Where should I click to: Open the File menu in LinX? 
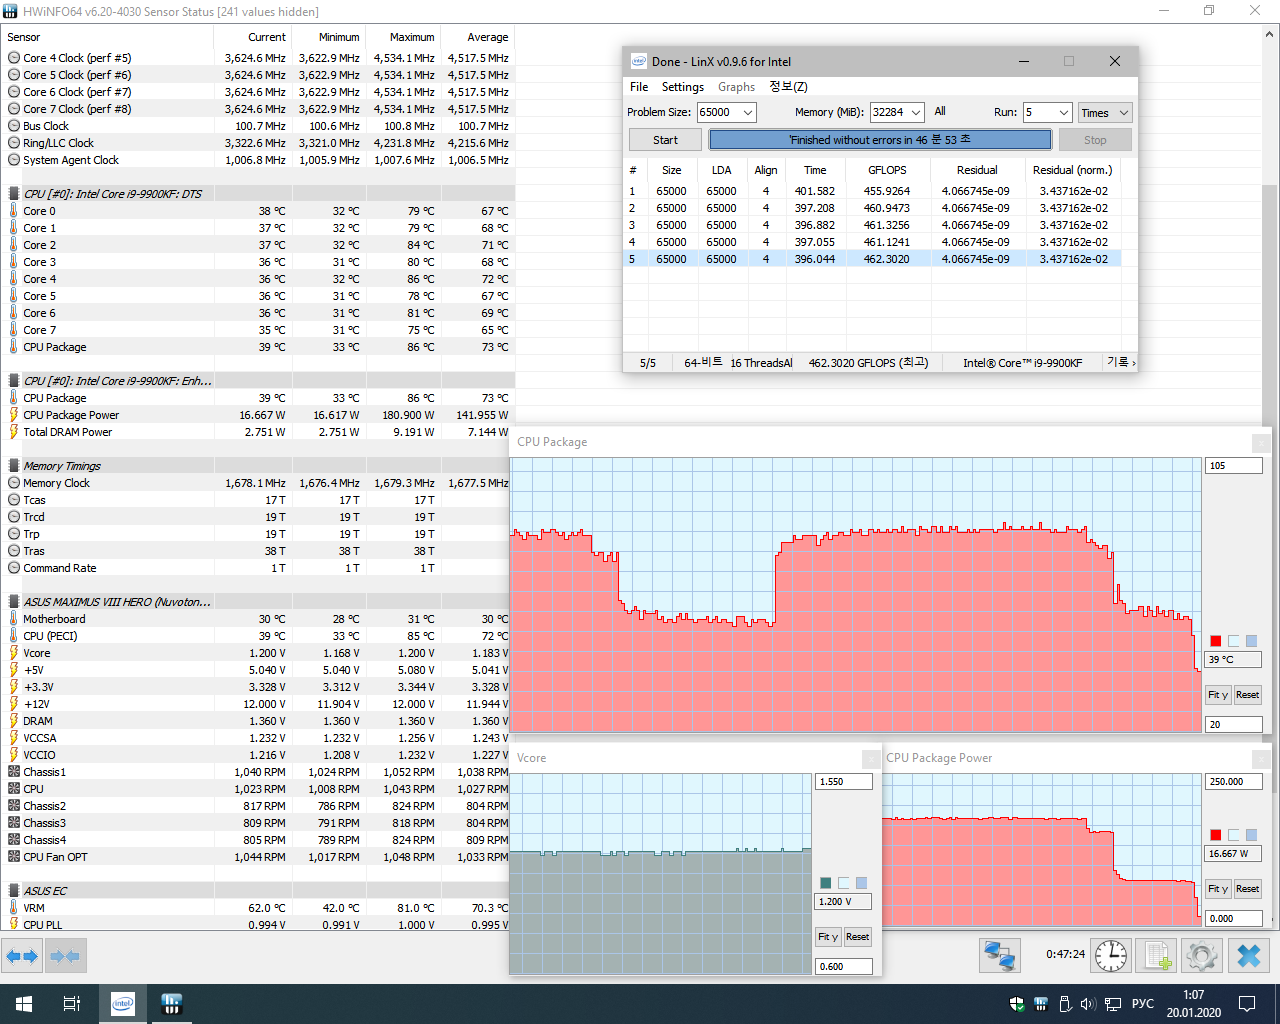(x=639, y=87)
